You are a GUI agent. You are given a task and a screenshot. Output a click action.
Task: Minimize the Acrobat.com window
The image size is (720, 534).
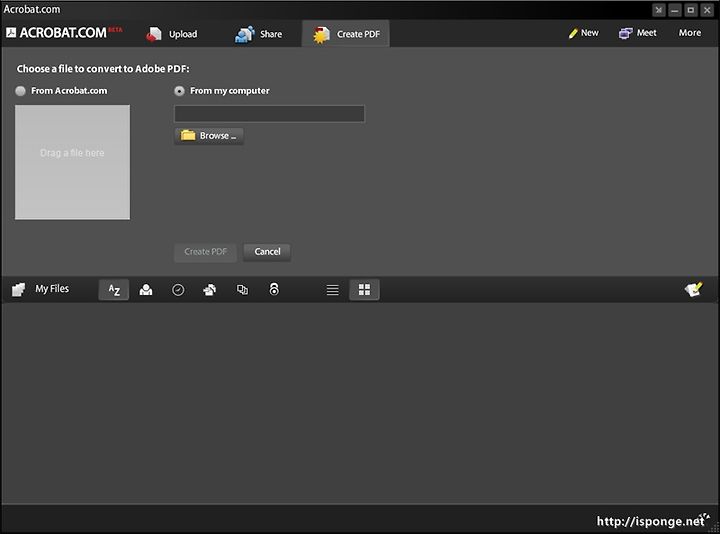point(675,10)
